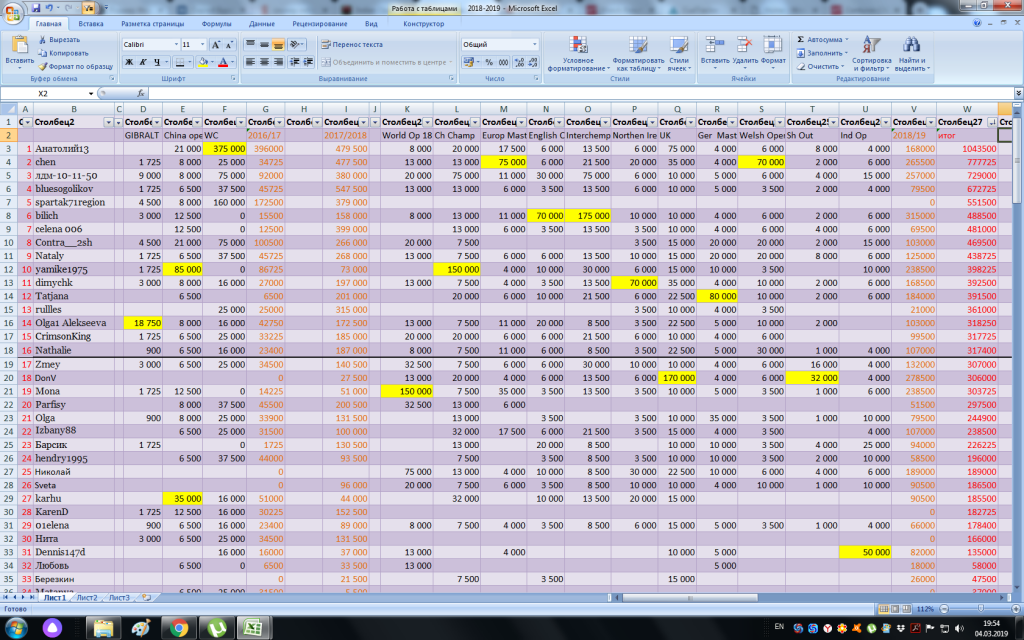Click the Cut (Вырезать) scissors button
1024x640 pixels.
[x=62, y=39]
